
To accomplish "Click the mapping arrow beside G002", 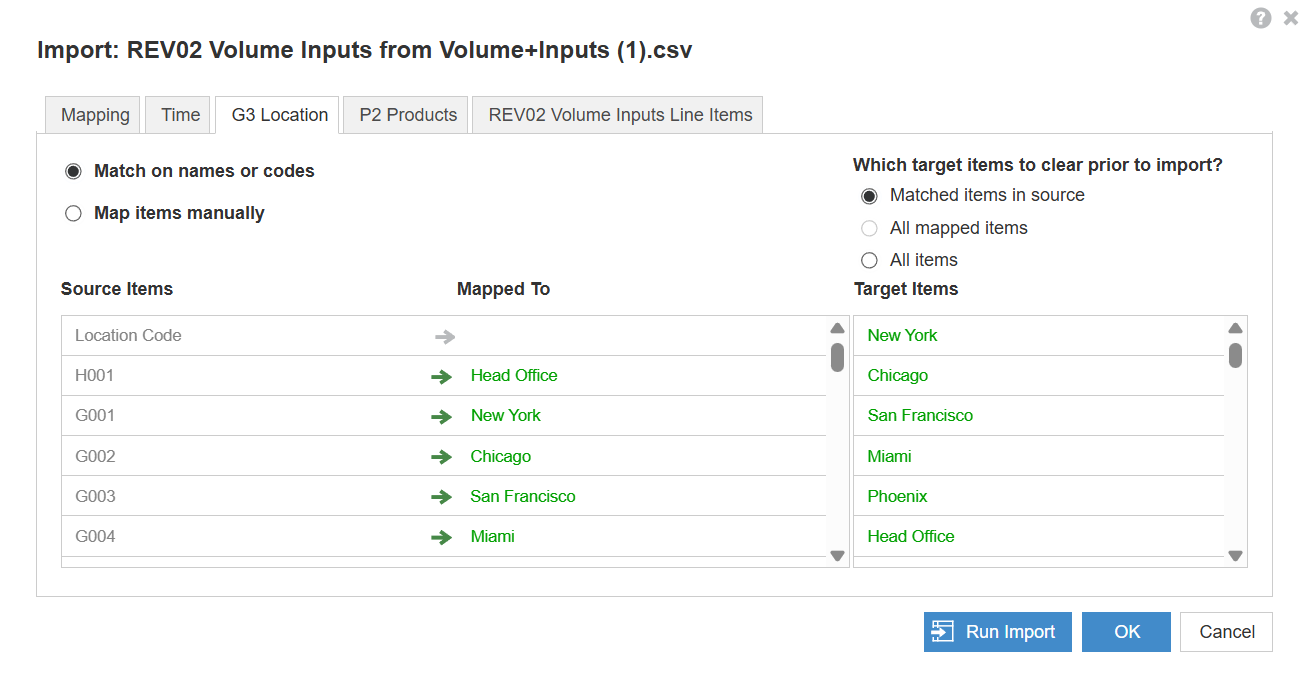I will click(441, 457).
